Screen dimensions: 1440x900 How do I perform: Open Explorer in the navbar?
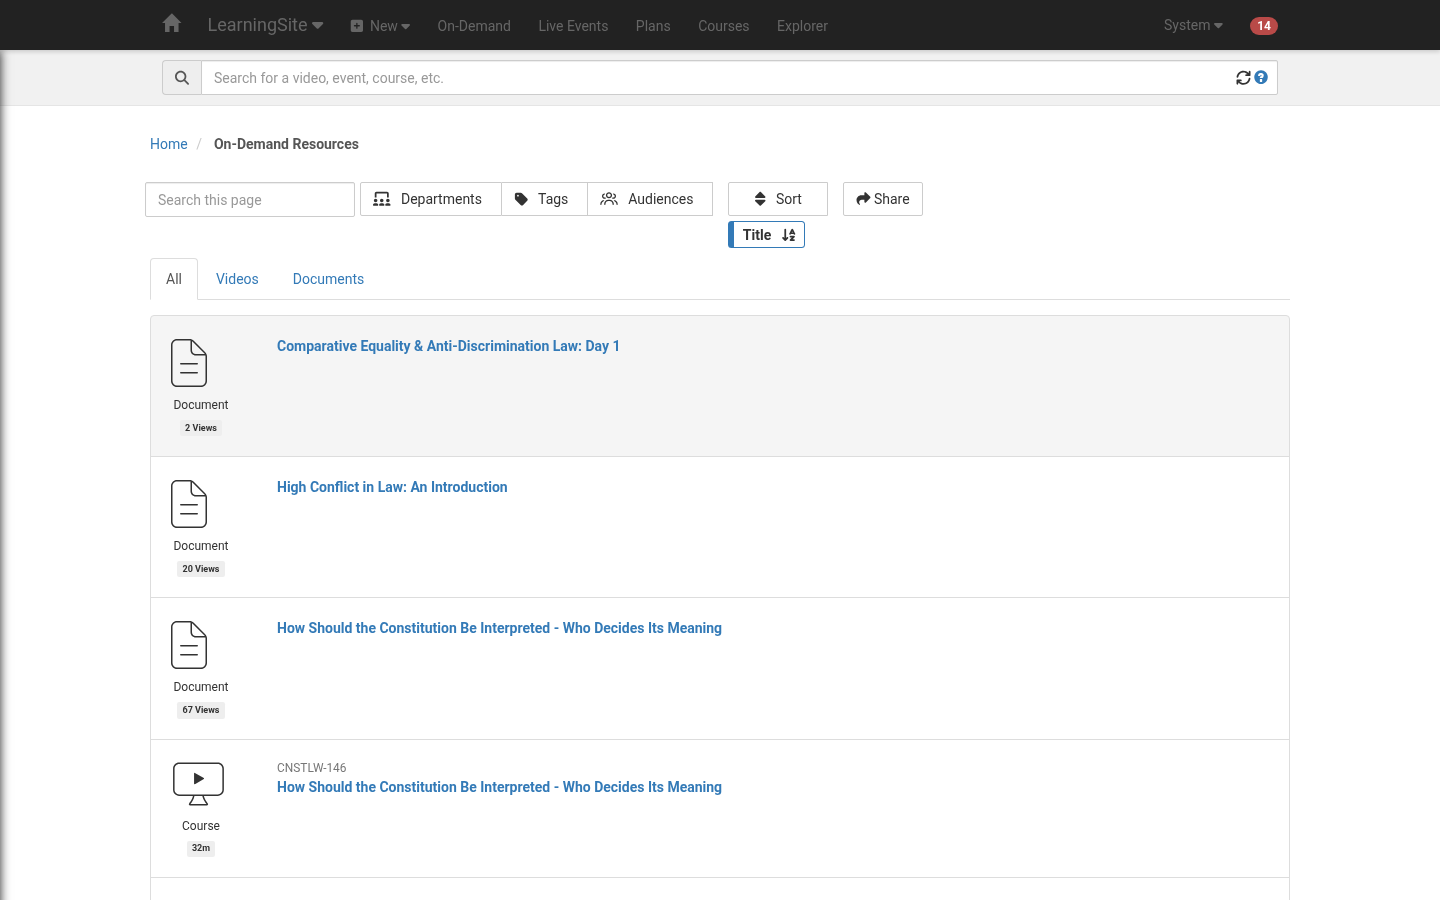[x=802, y=26]
